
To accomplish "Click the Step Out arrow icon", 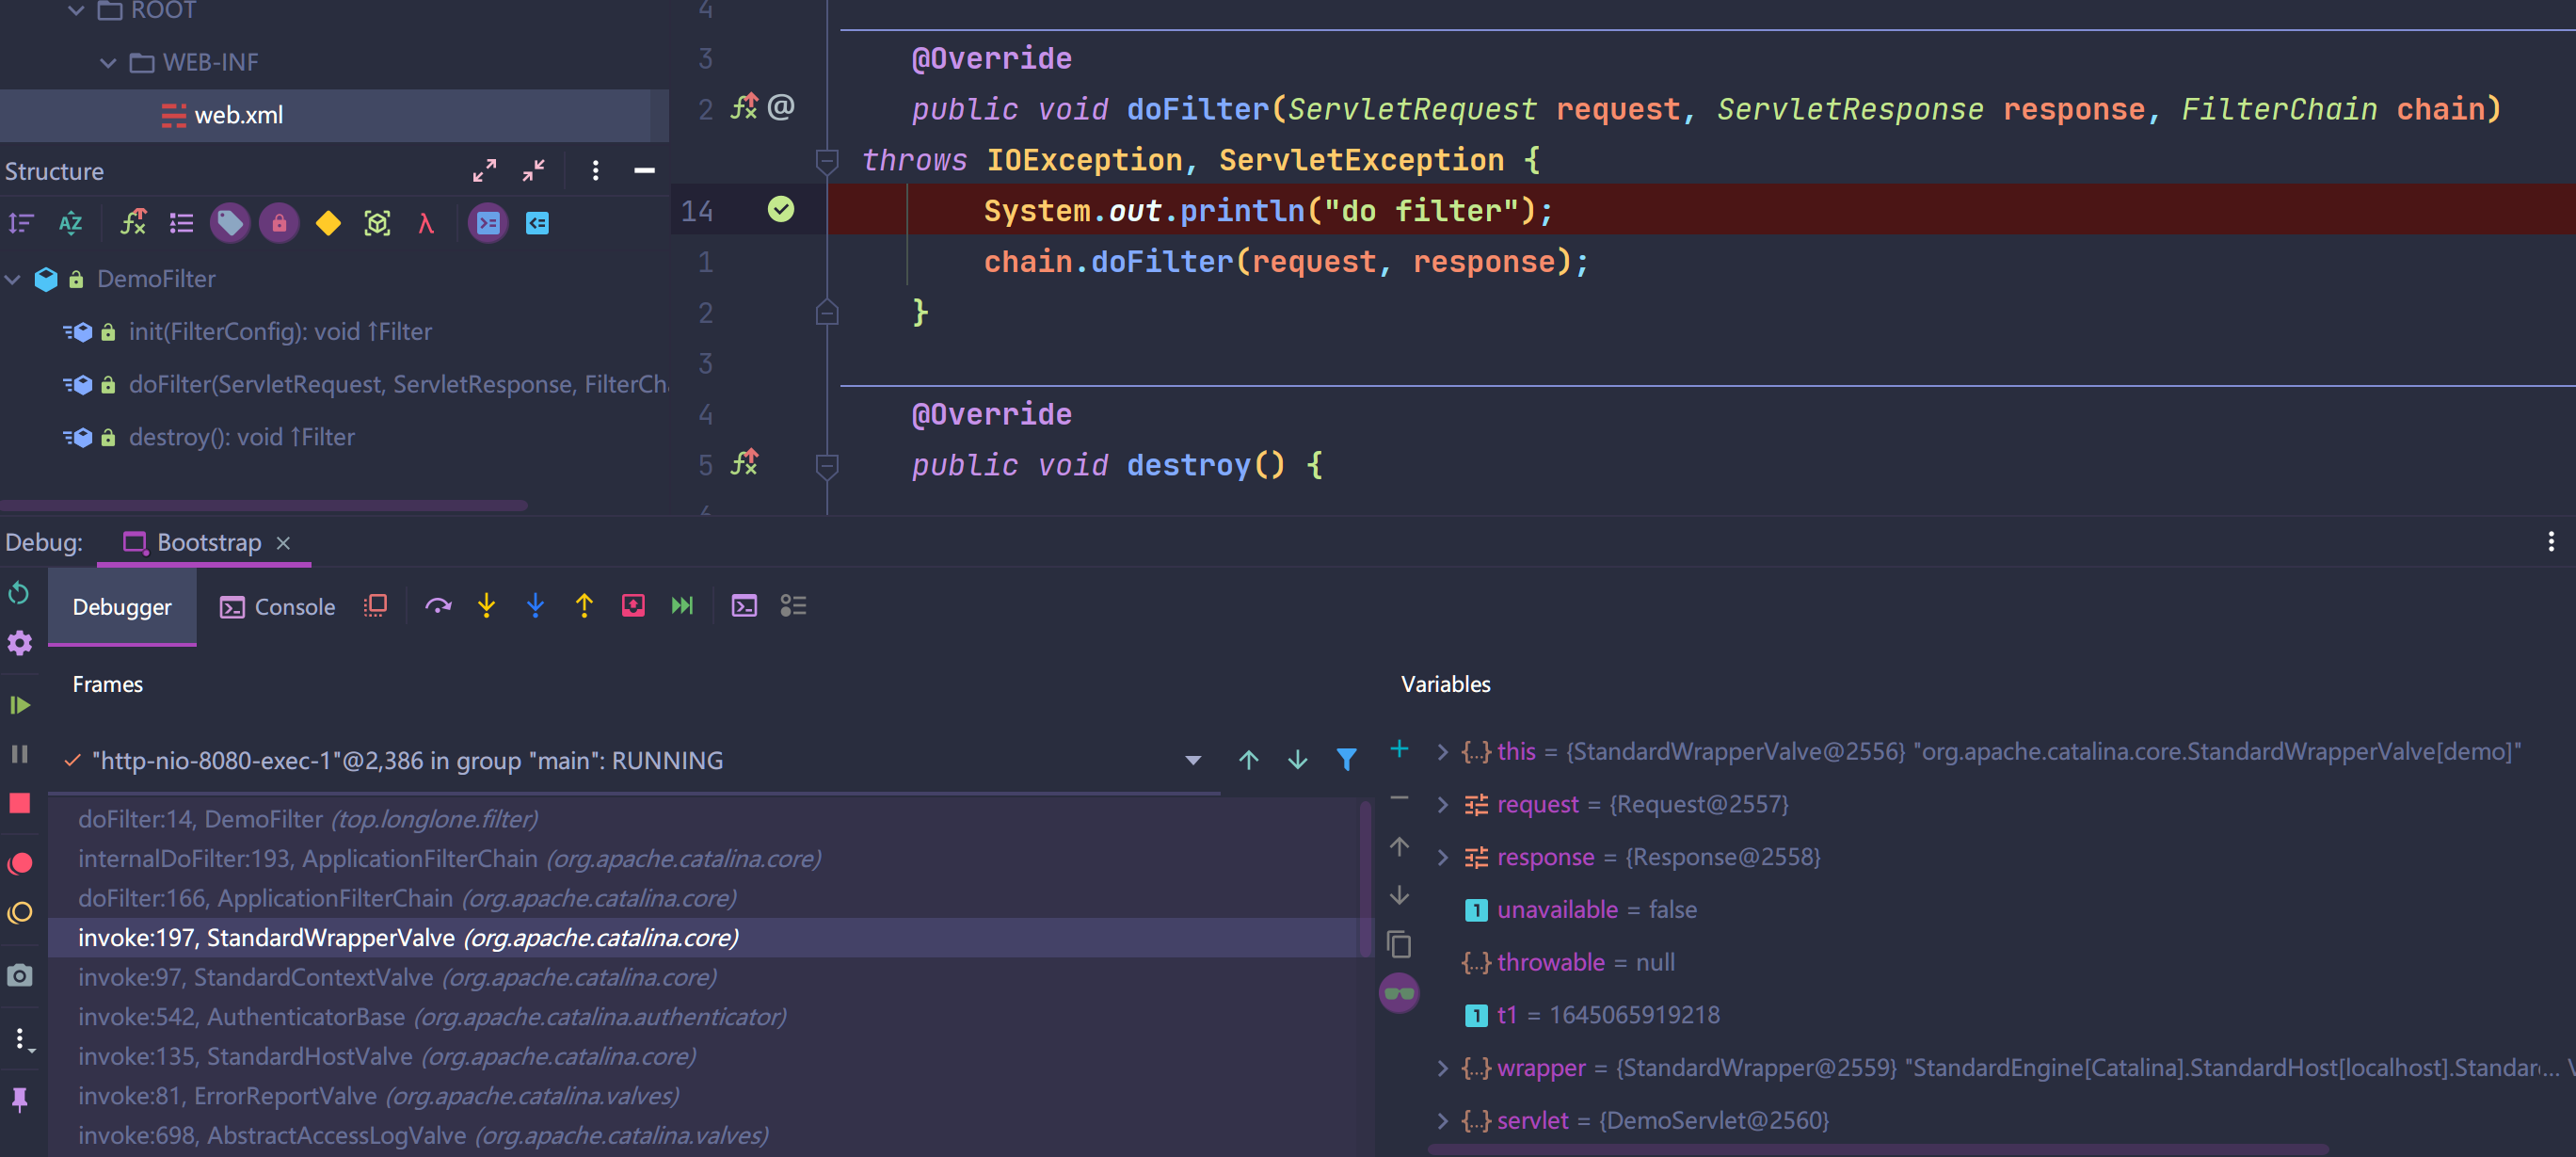I will (x=585, y=606).
